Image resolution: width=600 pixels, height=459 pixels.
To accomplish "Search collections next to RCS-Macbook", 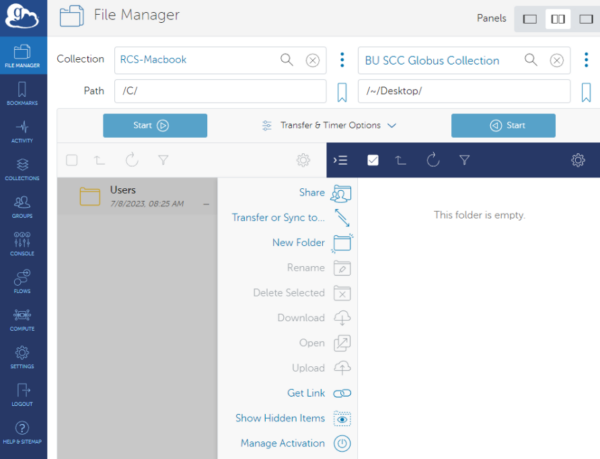I will (287, 60).
